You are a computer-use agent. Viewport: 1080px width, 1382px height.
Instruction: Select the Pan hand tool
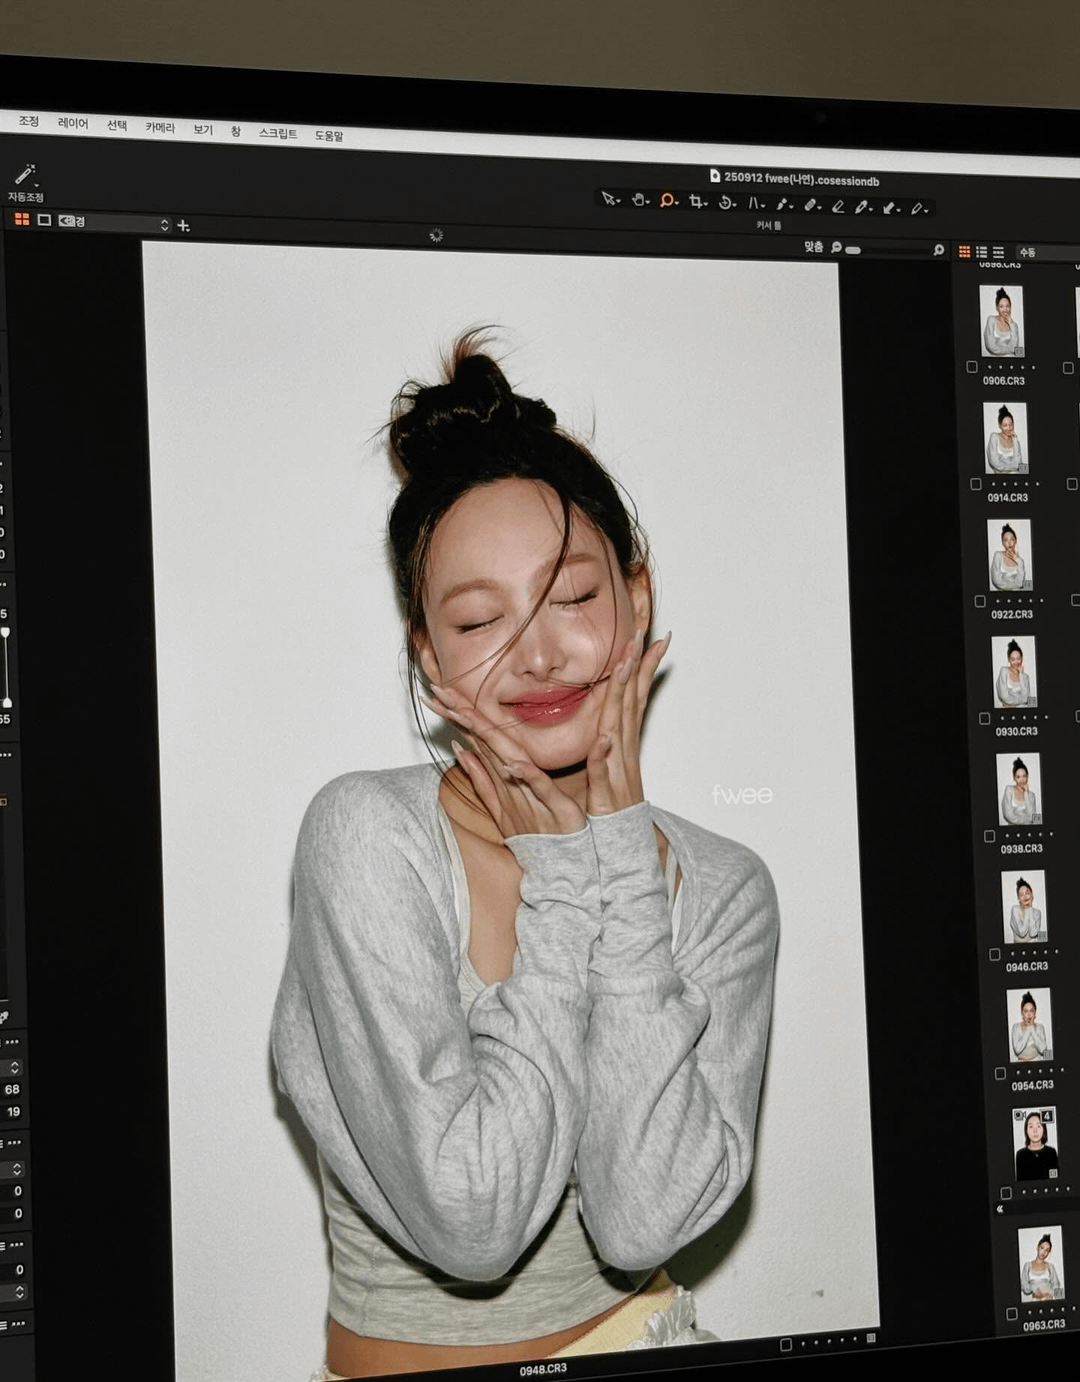coord(639,199)
